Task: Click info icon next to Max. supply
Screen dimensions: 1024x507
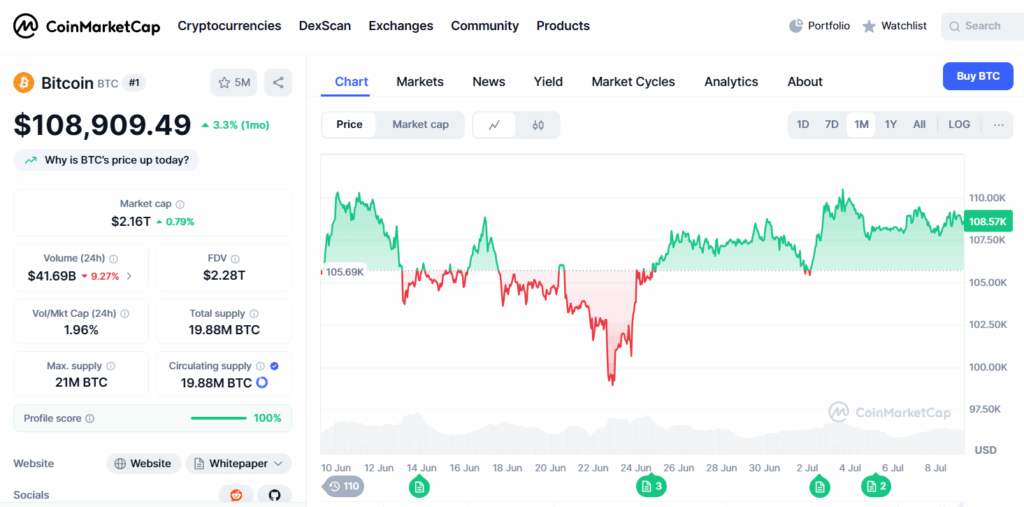Action: (110, 366)
